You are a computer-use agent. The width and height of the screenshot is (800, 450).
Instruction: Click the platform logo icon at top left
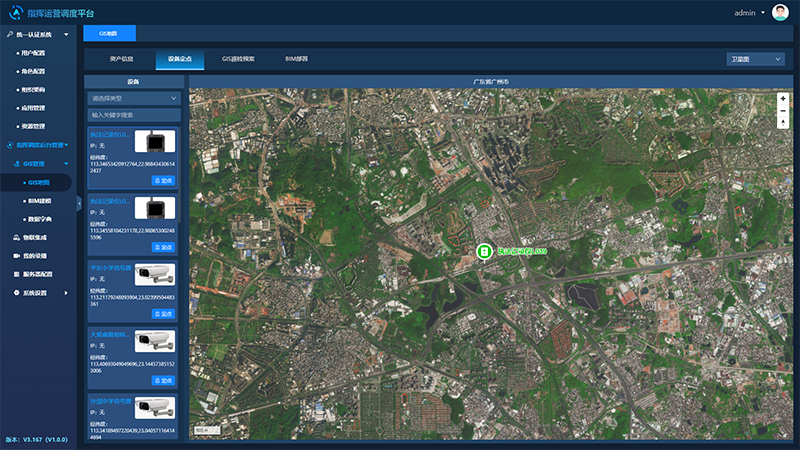click(x=15, y=13)
